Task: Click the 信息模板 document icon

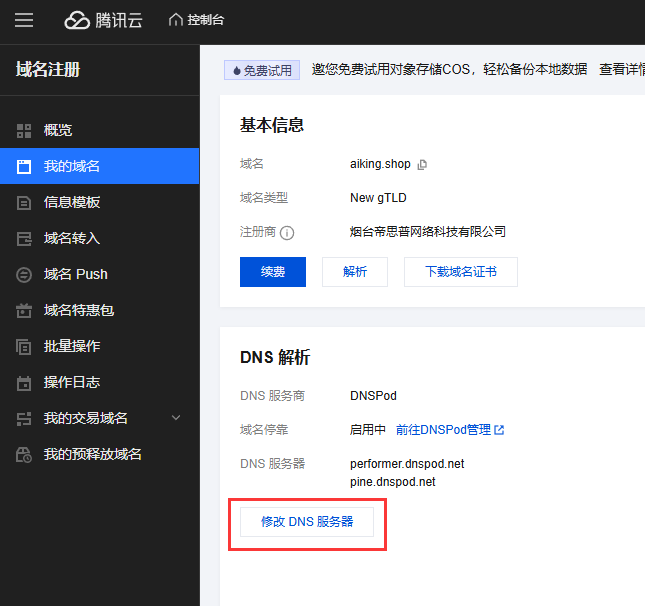Action: coord(24,203)
